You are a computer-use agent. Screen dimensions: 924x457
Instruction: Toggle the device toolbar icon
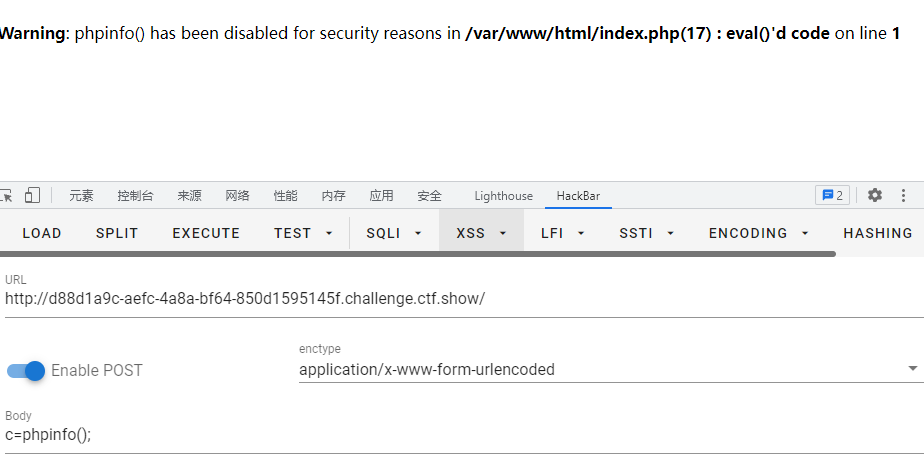tap(33, 196)
